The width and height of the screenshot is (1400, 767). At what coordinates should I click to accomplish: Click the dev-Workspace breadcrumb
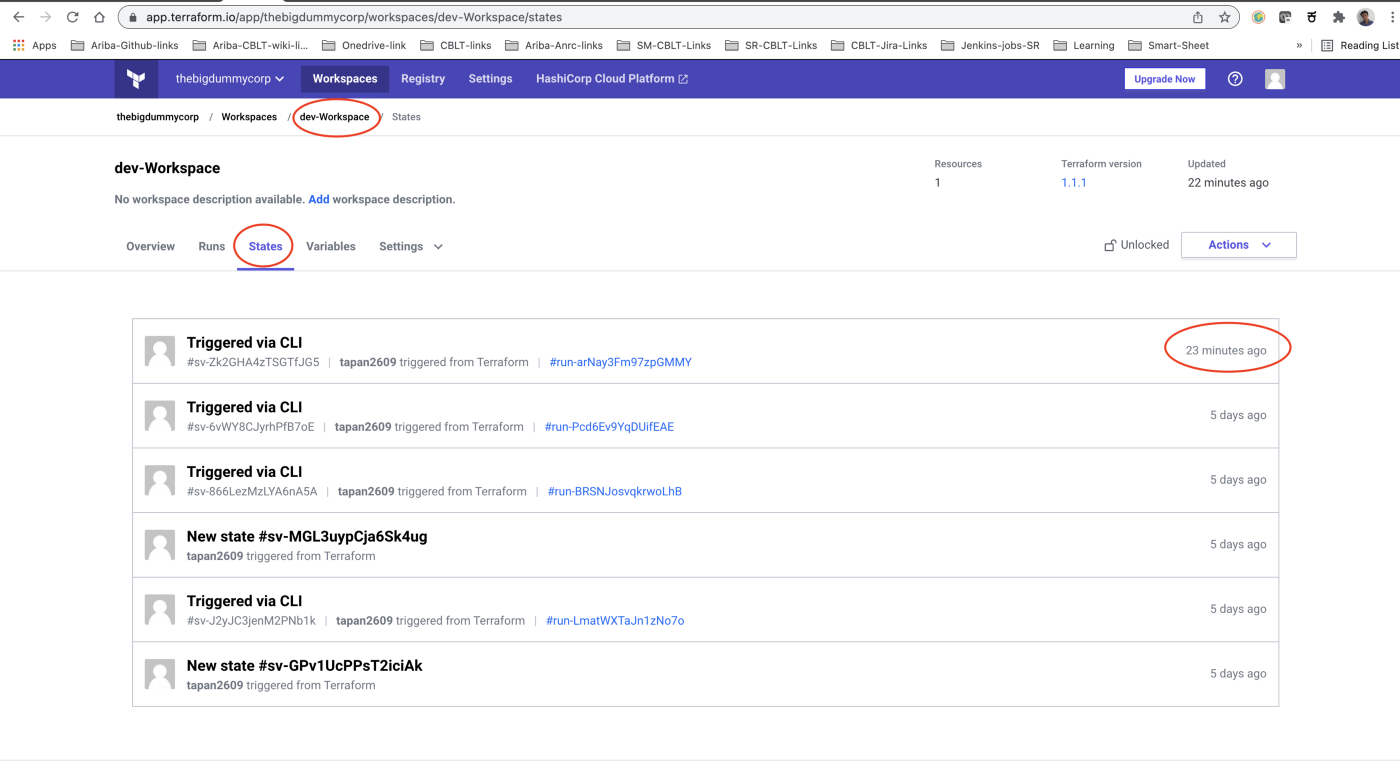click(335, 117)
